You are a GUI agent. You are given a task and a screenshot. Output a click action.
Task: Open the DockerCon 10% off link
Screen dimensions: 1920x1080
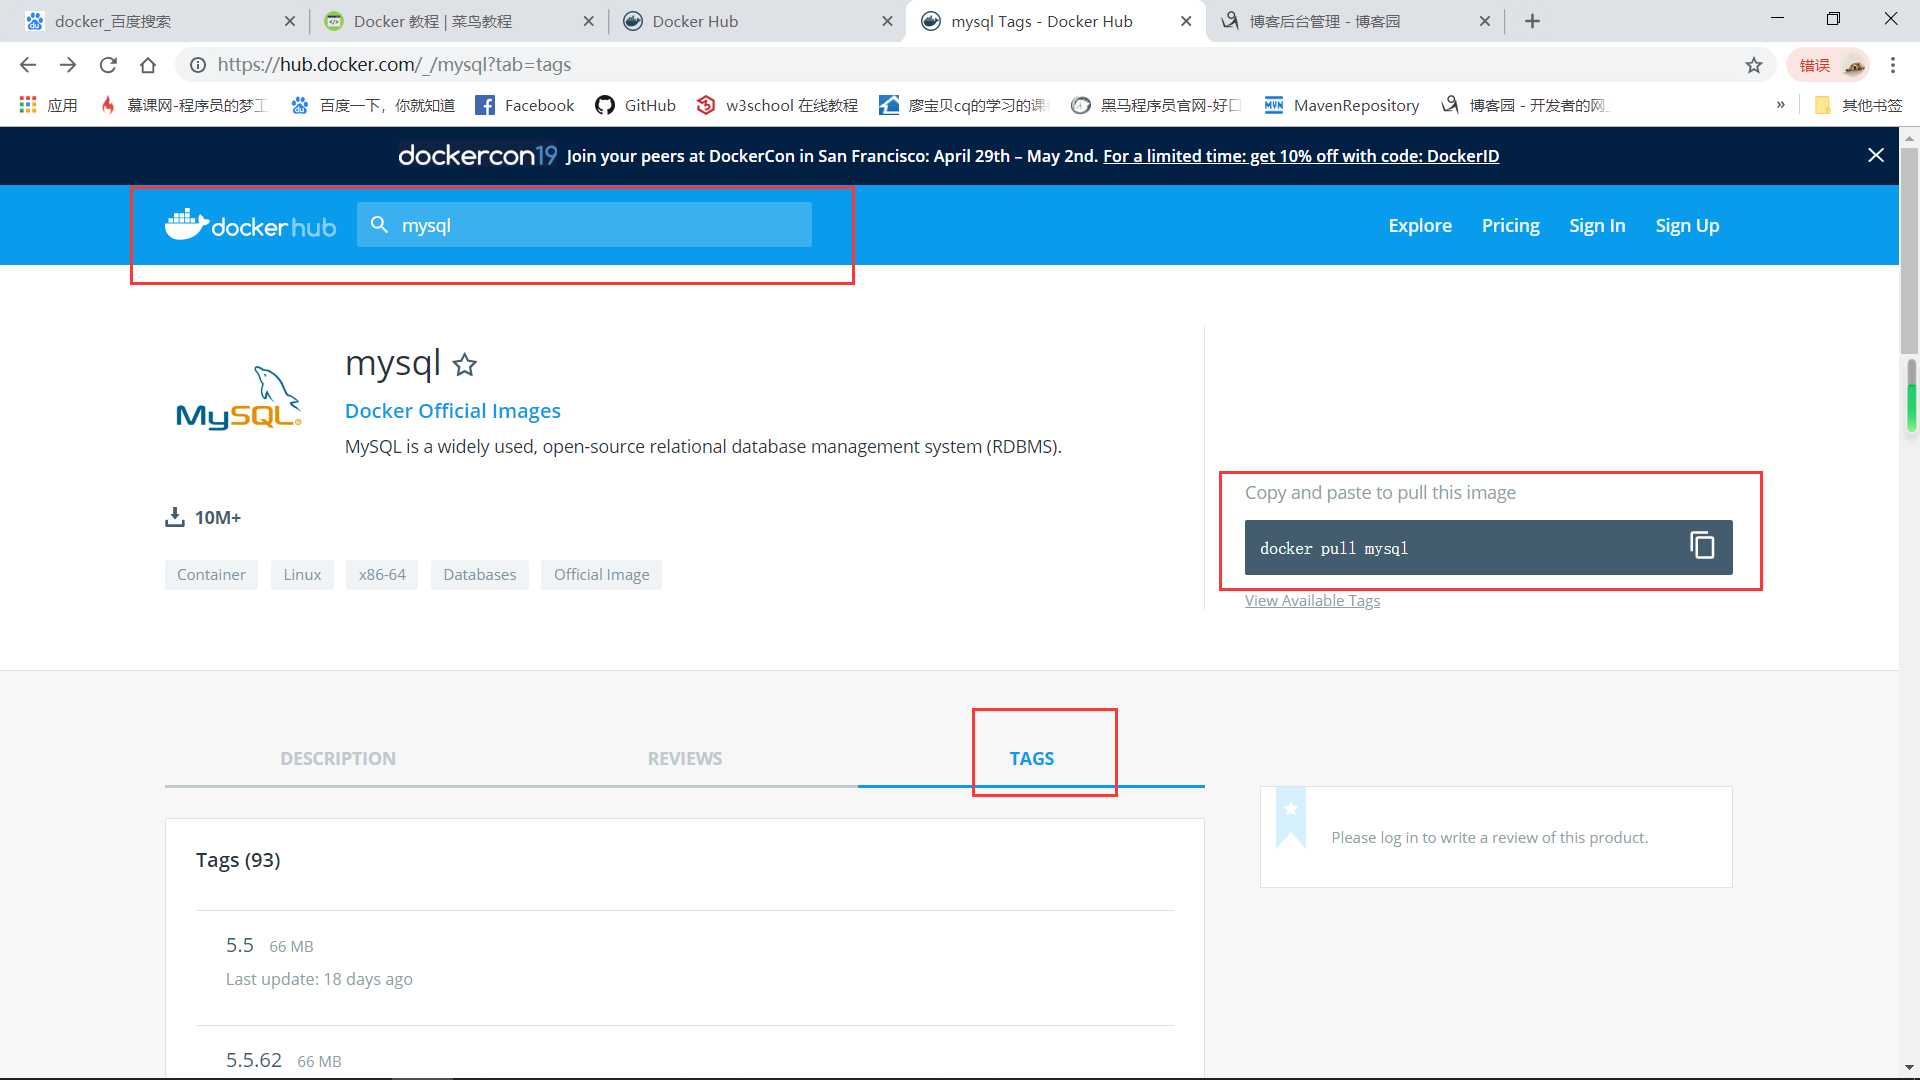pos(1301,156)
